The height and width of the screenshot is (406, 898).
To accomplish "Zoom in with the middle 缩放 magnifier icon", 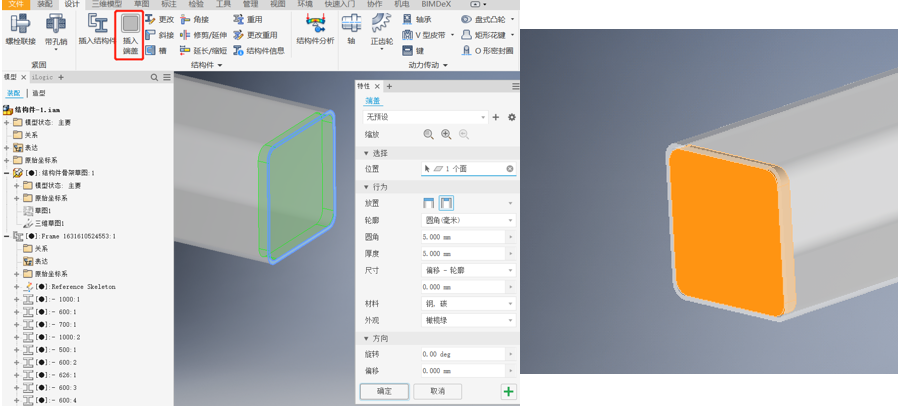I will pos(446,135).
